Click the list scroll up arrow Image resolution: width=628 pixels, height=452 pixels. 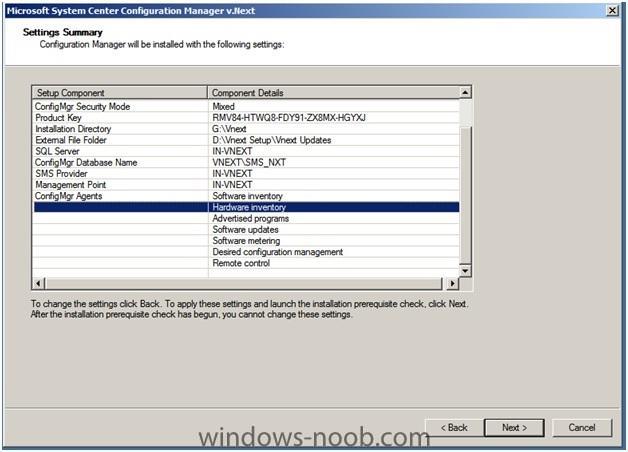[x=465, y=92]
